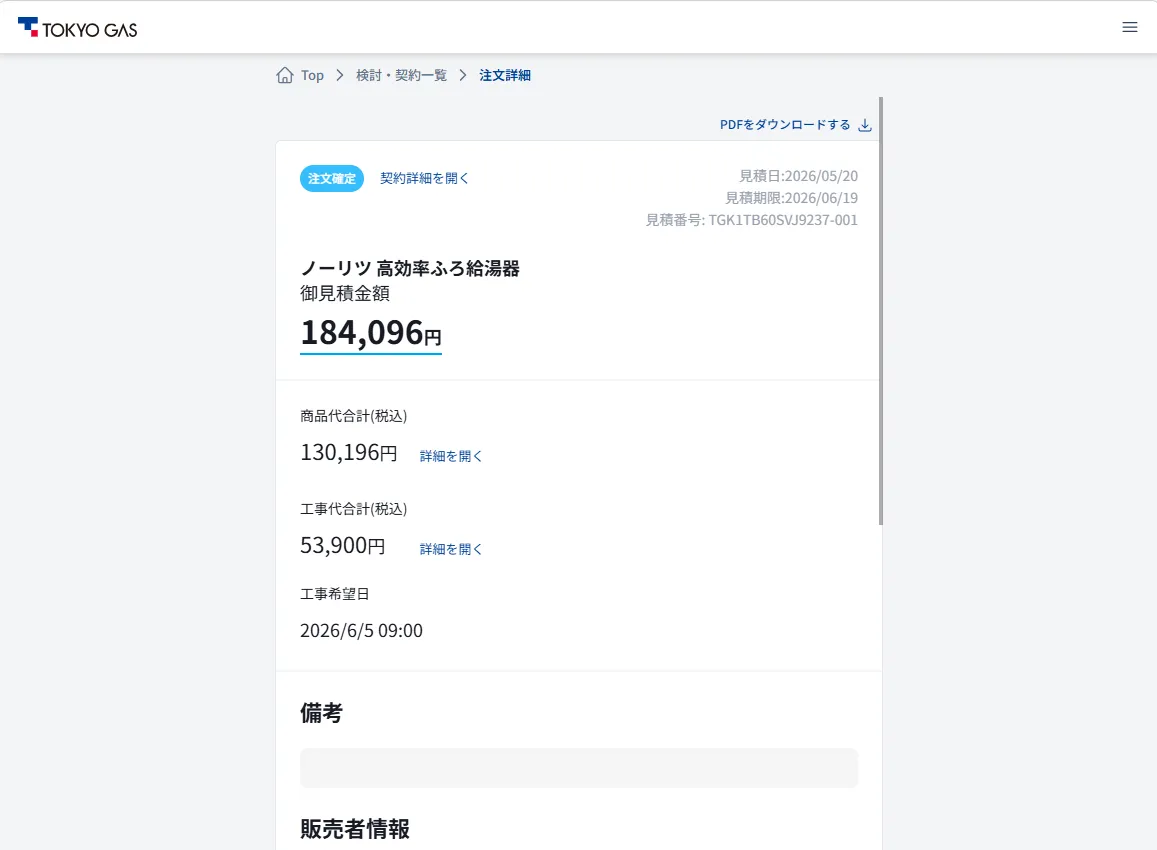The image size is (1157, 850).
Task: Click the 53,900円 construction total
Action: click(342, 545)
